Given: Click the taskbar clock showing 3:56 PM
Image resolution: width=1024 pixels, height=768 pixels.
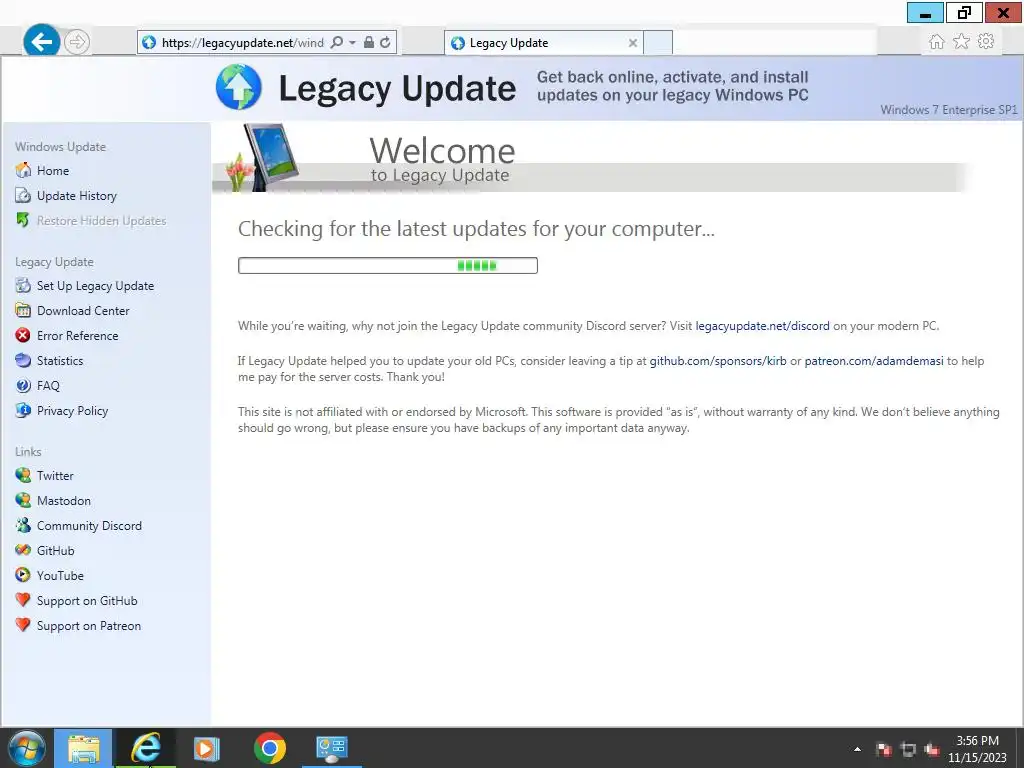Looking at the screenshot, I should (977, 748).
